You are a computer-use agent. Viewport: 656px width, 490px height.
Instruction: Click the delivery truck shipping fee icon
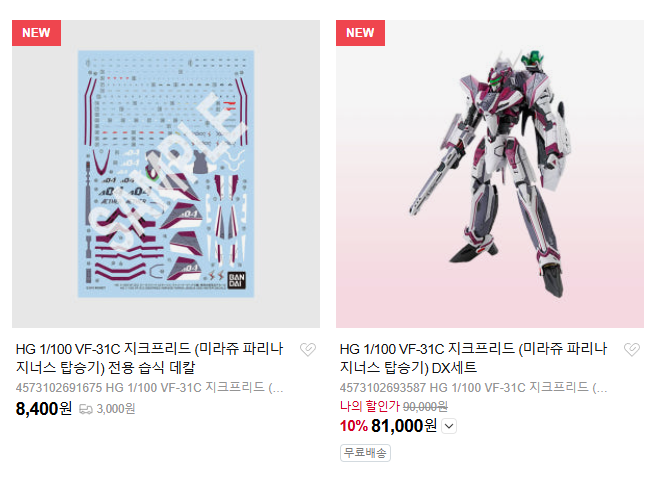(x=86, y=409)
